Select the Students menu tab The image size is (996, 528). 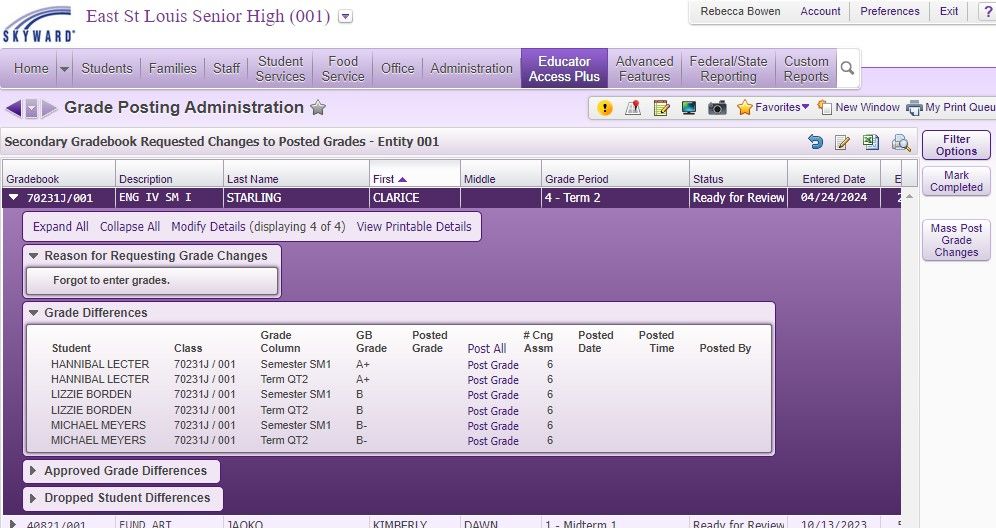tap(106, 69)
